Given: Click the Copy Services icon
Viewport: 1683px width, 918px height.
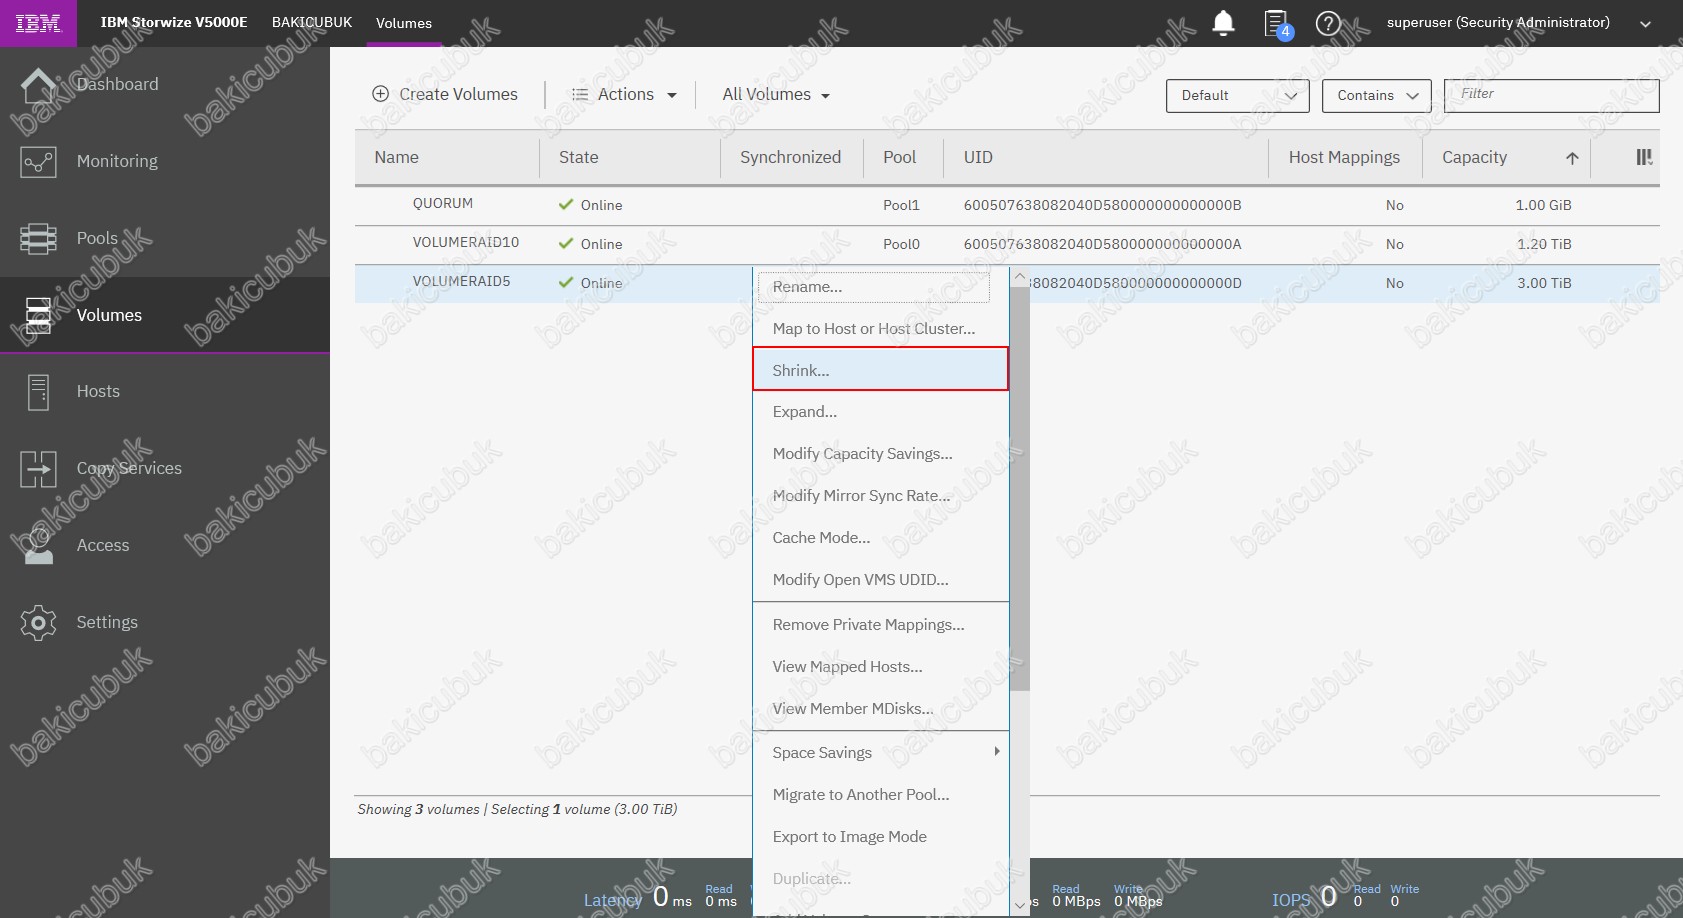Looking at the screenshot, I should click(x=38, y=469).
